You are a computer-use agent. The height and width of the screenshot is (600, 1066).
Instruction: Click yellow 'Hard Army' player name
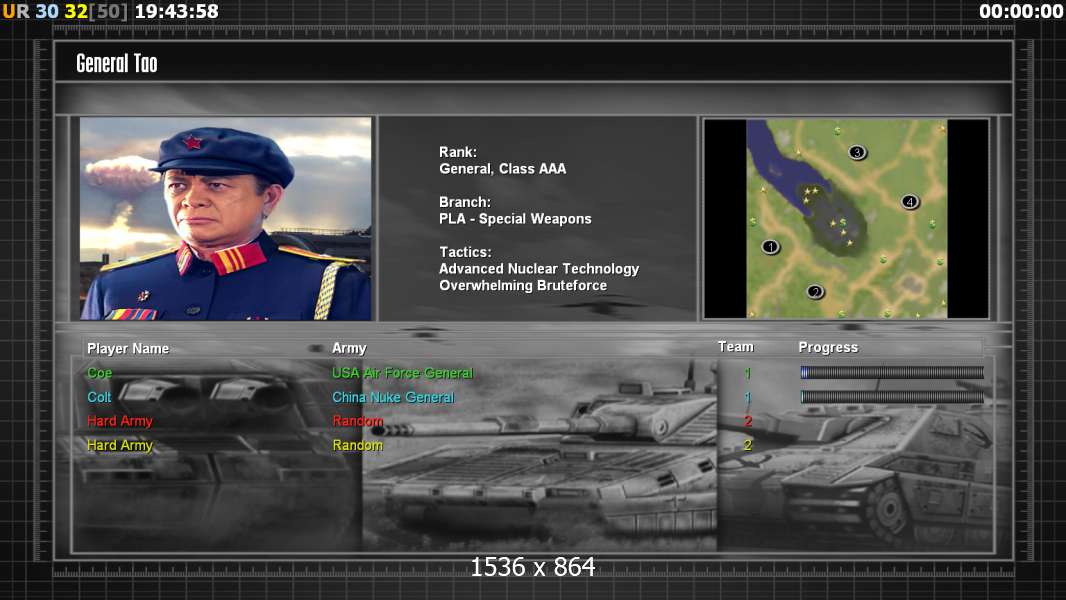(120, 445)
